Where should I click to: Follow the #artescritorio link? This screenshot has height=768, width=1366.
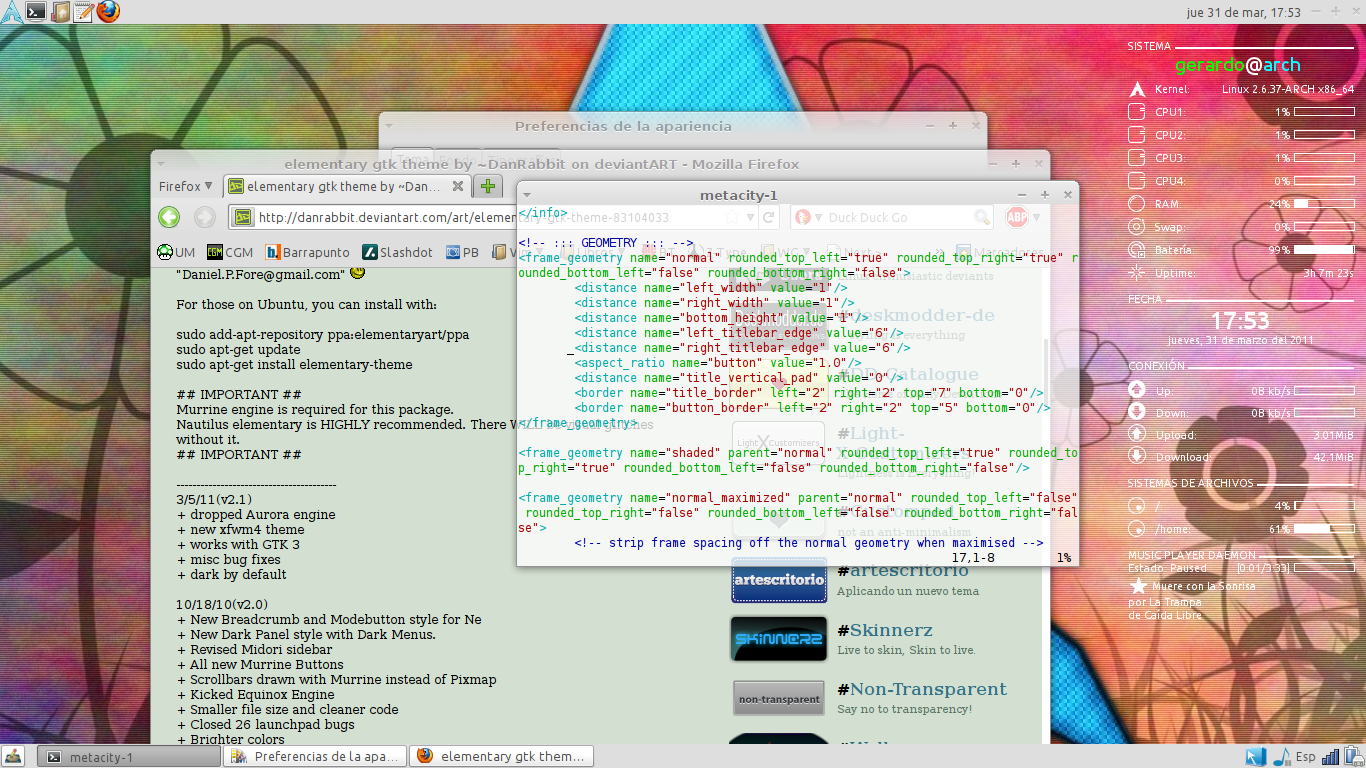point(902,570)
